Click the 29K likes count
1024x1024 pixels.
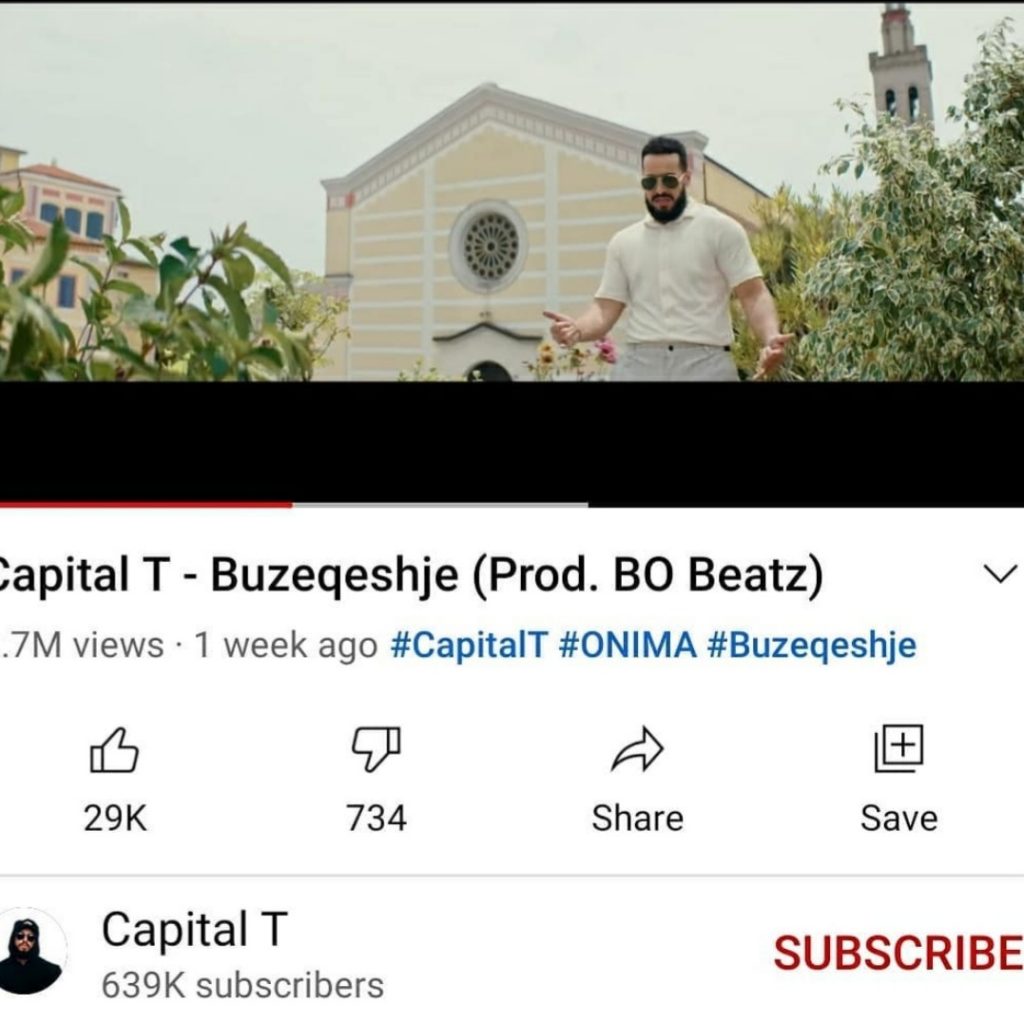click(x=115, y=818)
